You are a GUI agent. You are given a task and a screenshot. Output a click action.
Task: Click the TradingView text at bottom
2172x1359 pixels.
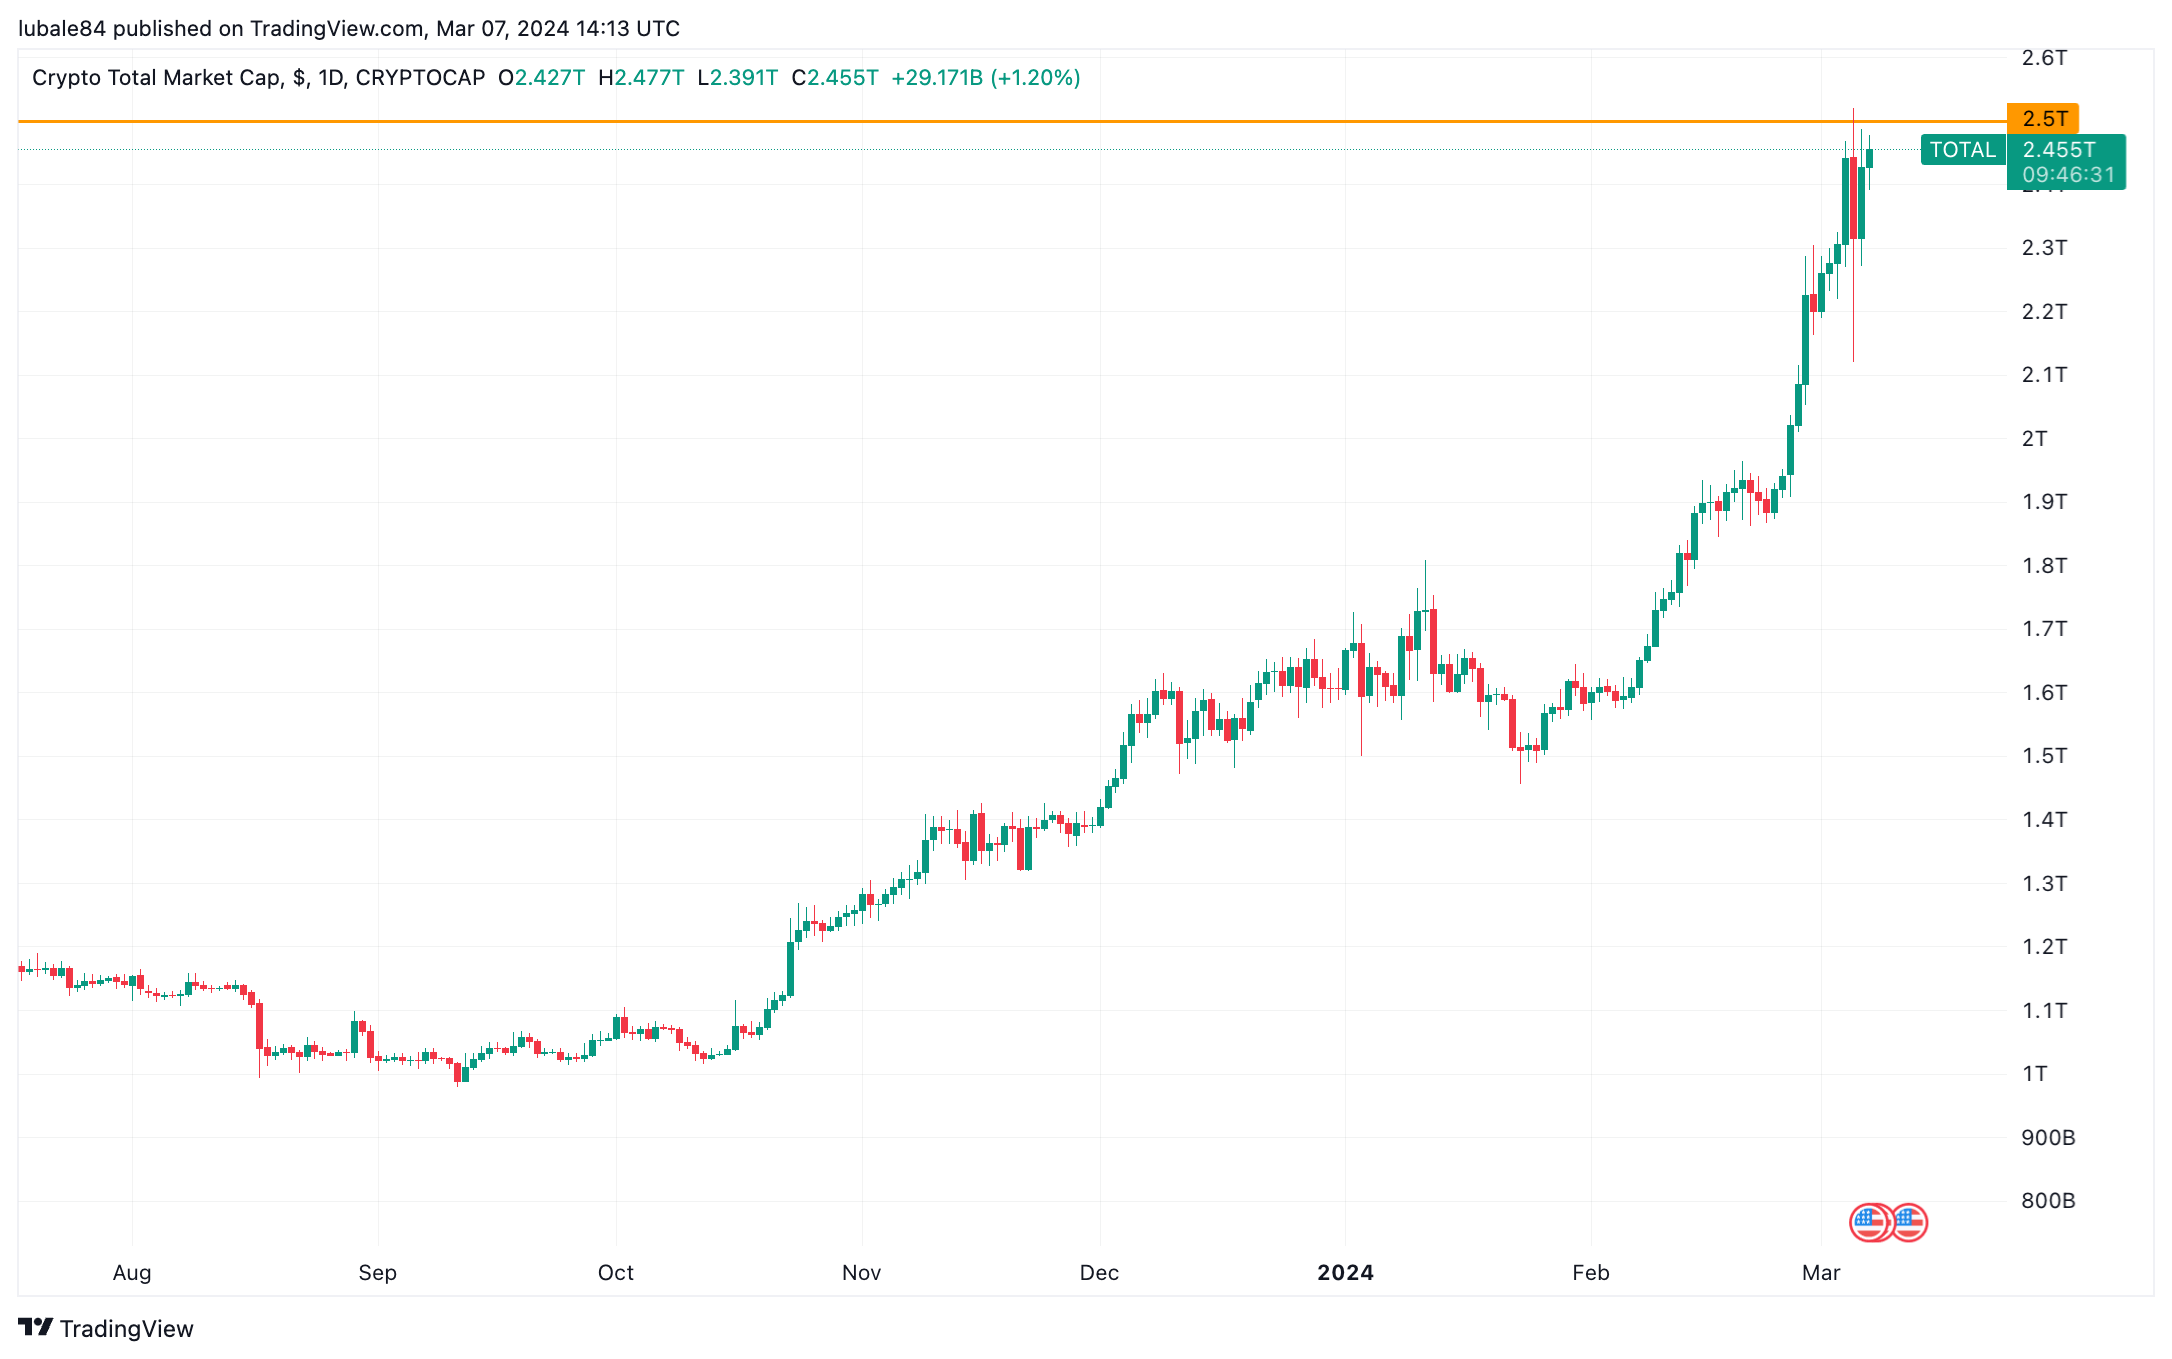coord(126,1328)
